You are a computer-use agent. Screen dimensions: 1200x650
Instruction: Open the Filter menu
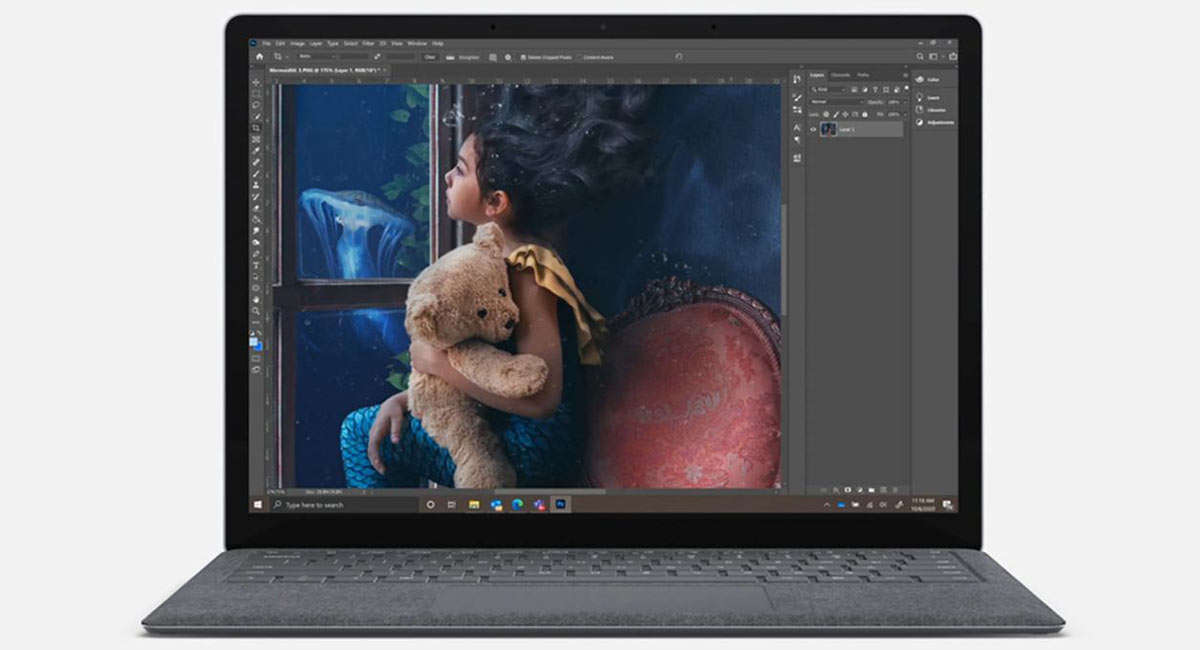(x=368, y=43)
